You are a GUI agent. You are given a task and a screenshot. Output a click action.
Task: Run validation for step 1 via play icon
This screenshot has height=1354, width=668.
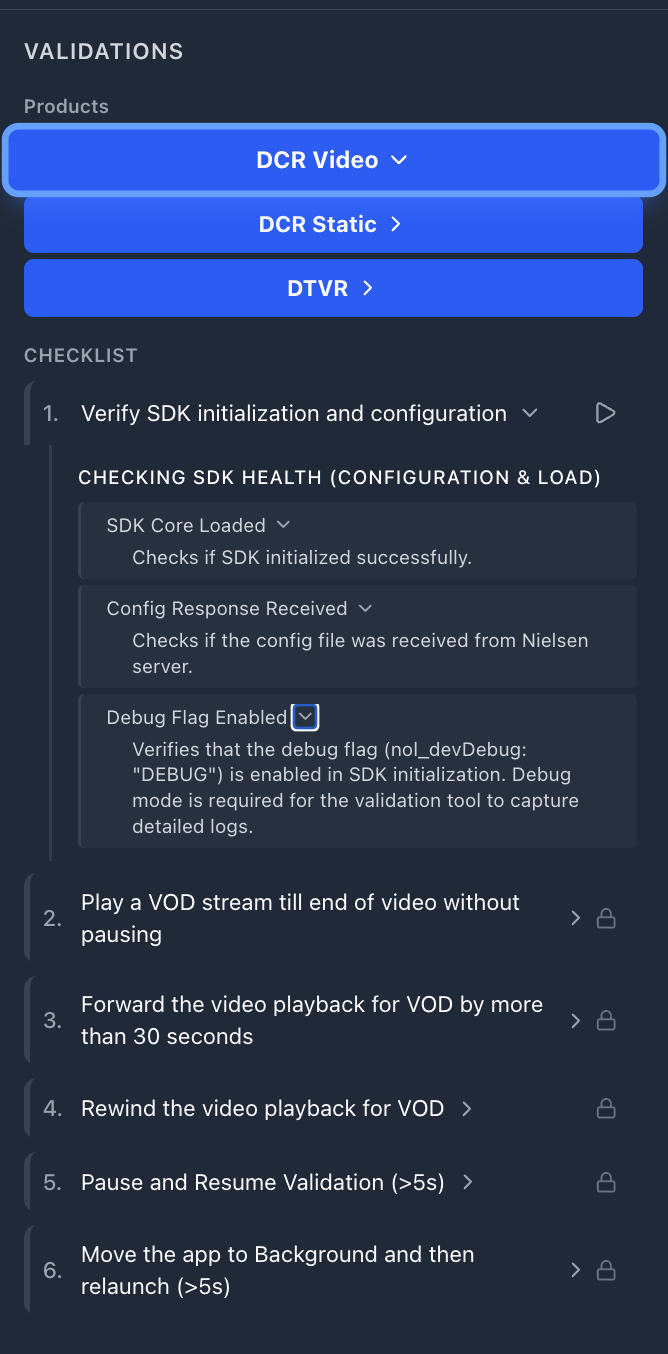[605, 413]
